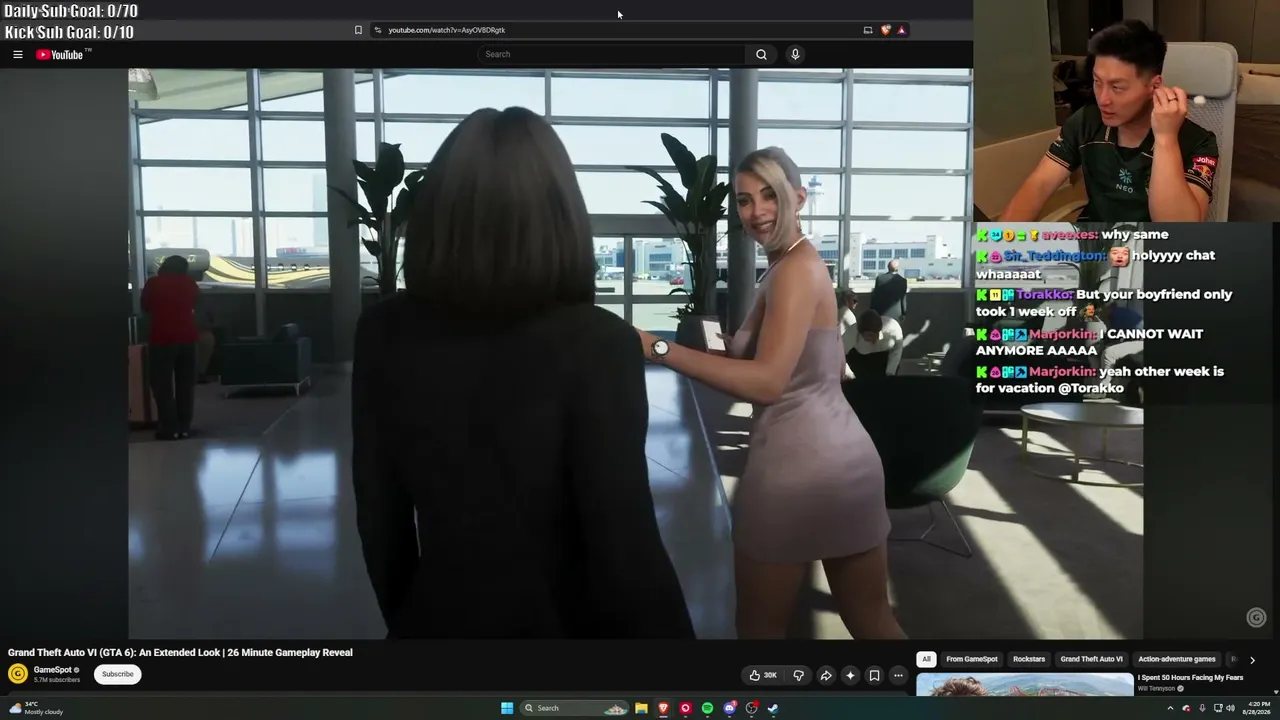Dislike the GTA VI video

click(x=798, y=675)
